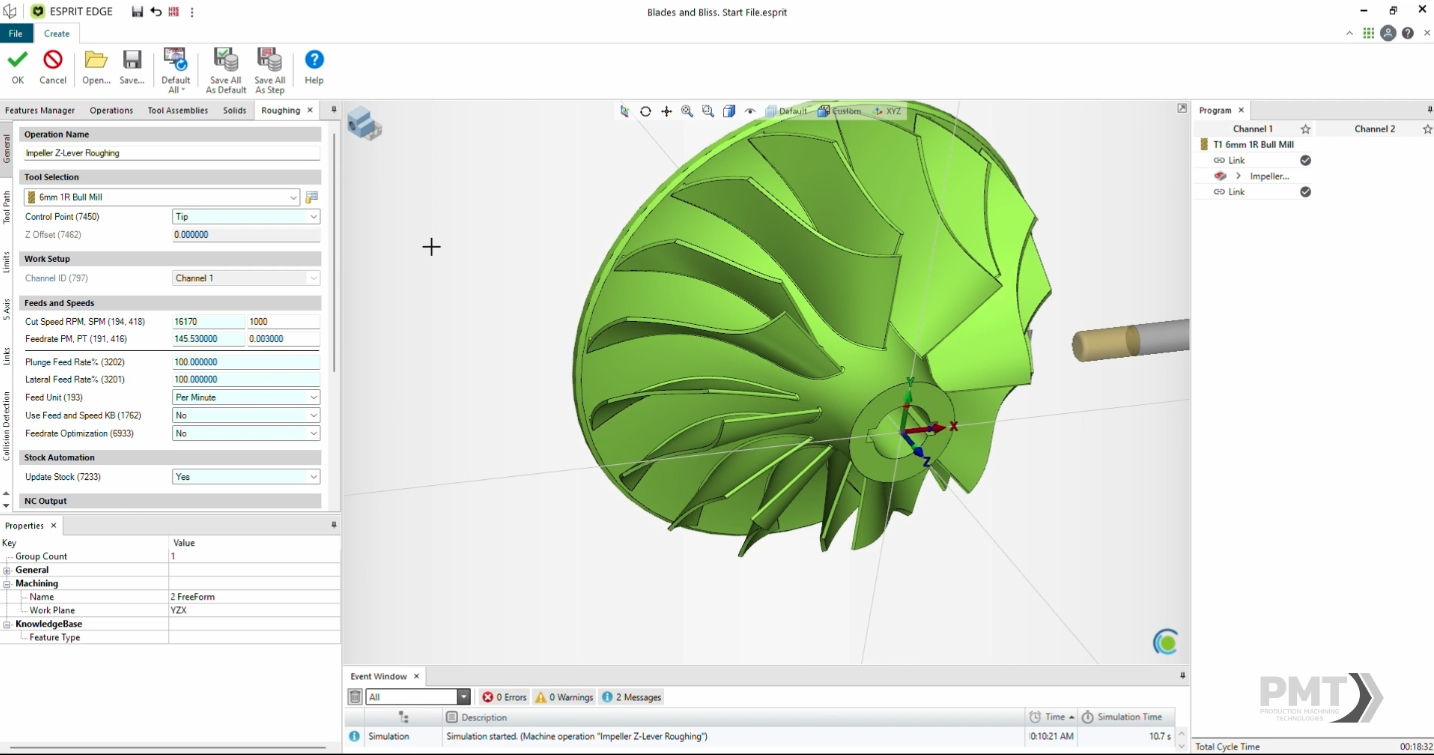The width and height of the screenshot is (1434, 755).
Task: Toggle the 0 Warnings filter
Action: click(564, 697)
